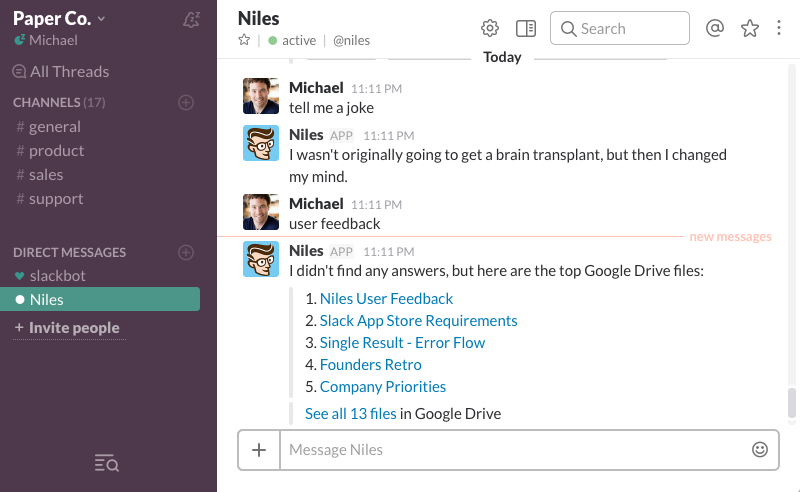
Task: Click the attach plus button in message box
Action: click(x=259, y=450)
